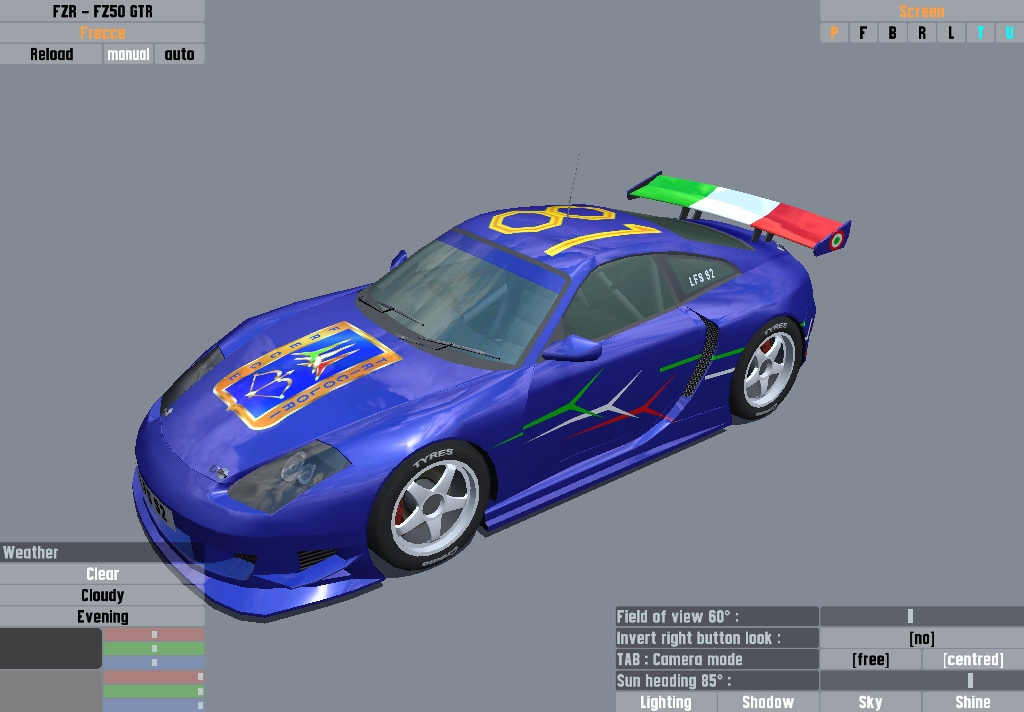
Task: Open the FZR - FZ50 GTR car selector
Action: pos(102,11)
